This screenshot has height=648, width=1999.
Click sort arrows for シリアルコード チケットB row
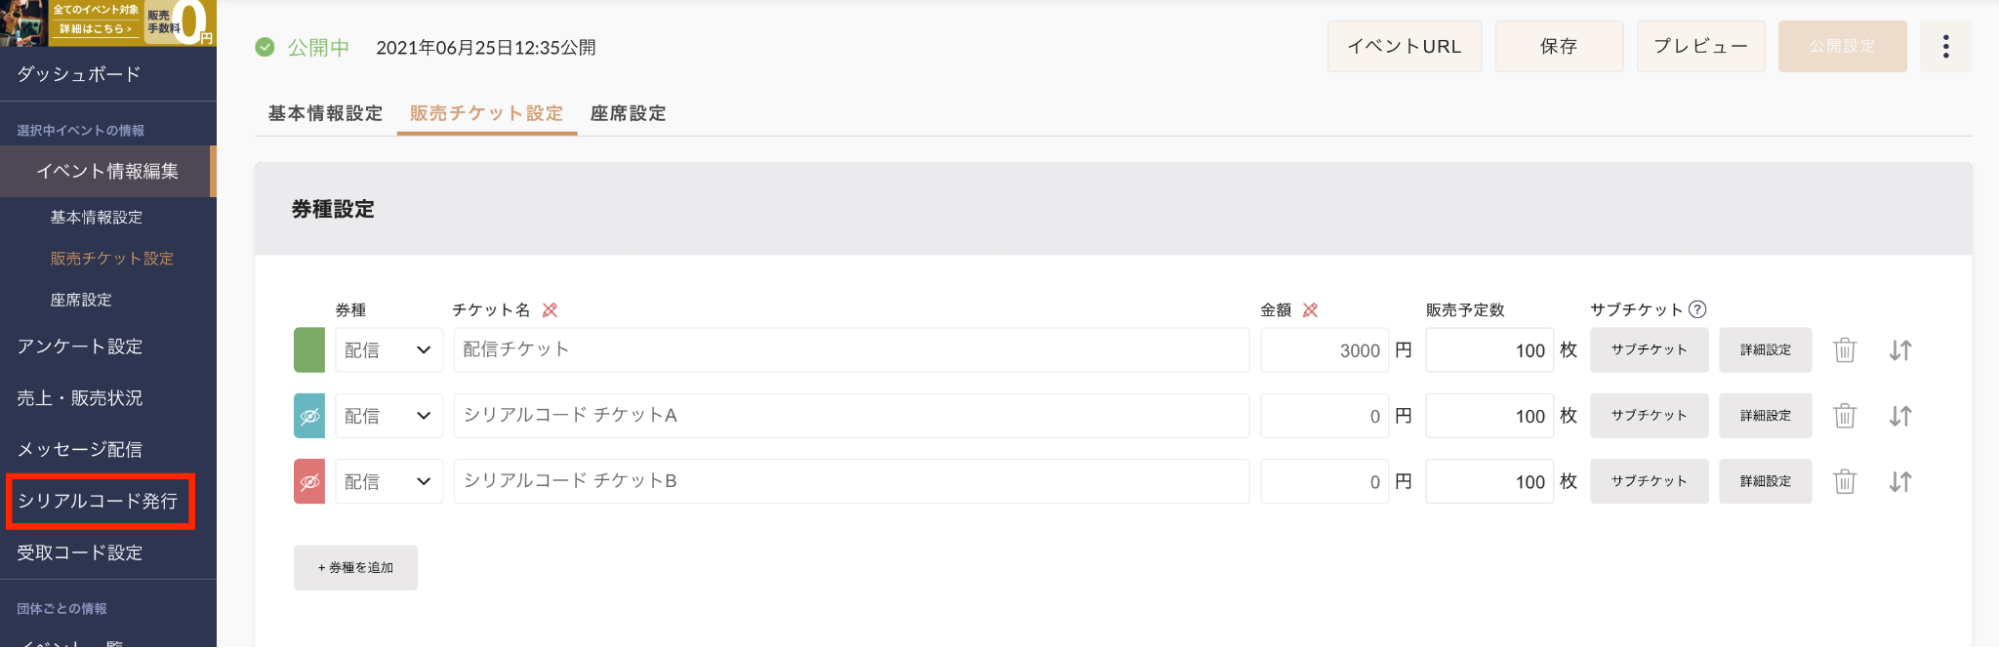click(1900, 482)
